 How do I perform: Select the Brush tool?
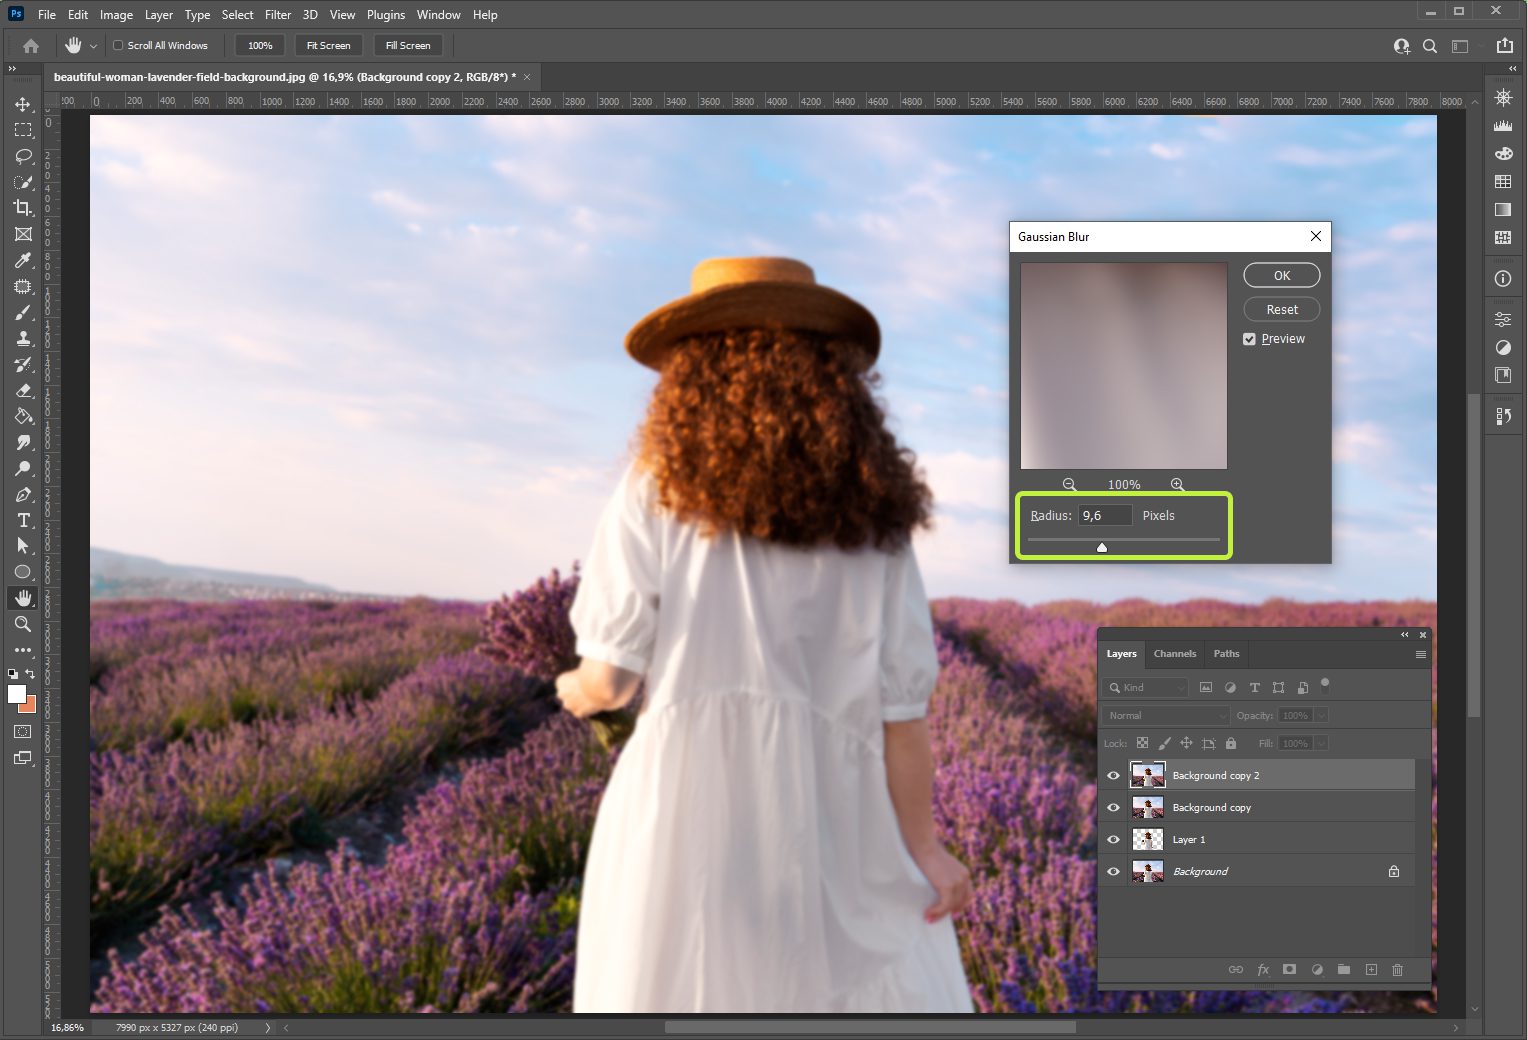pos(23,312)
